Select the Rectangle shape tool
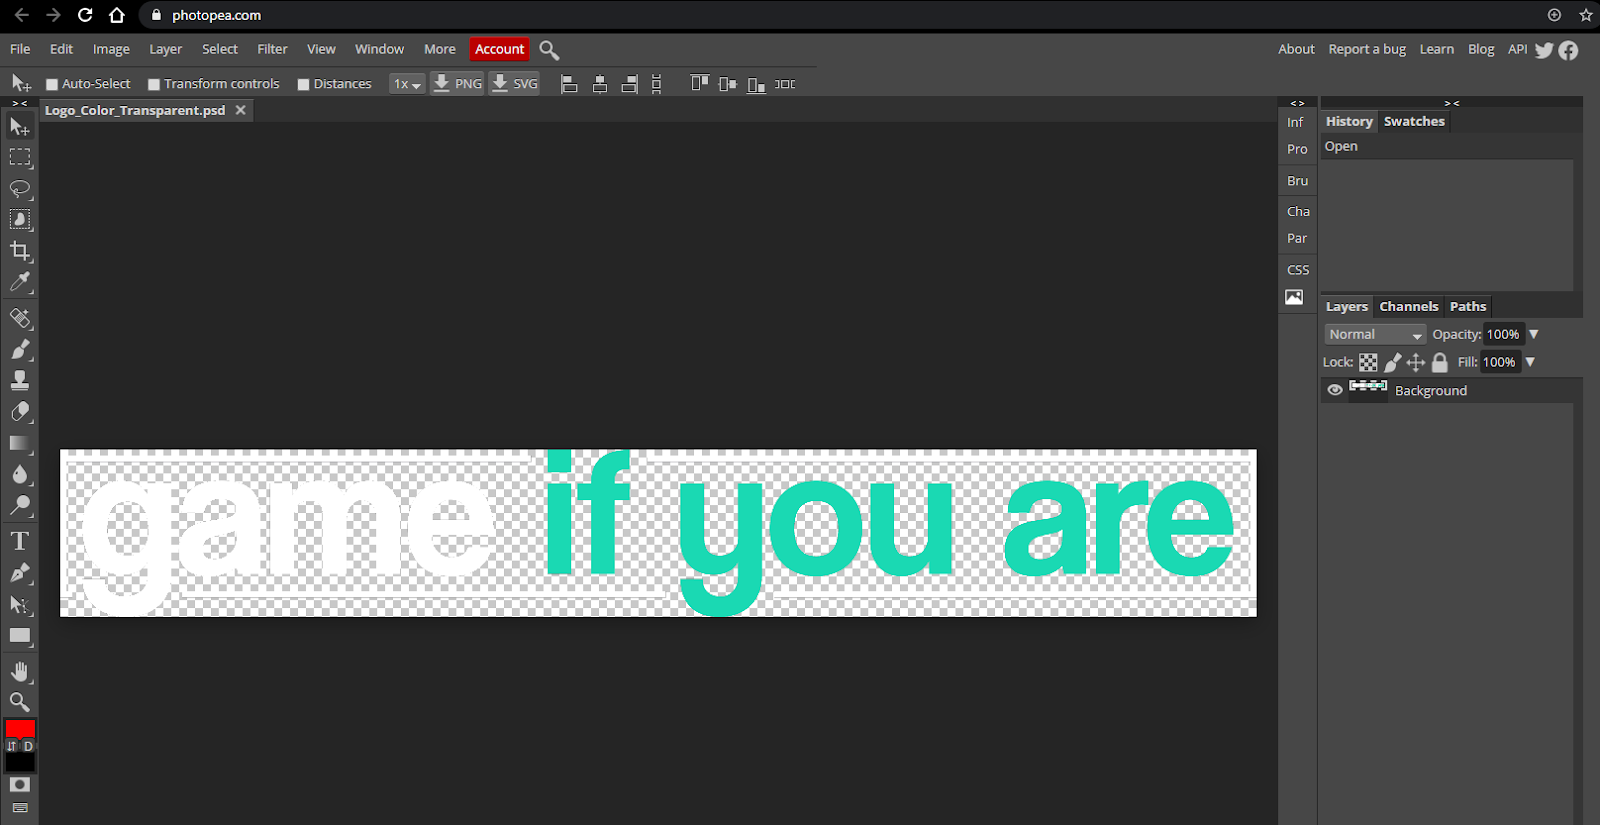Image resolution: width=1600 pixels, height=825 pixels. coord(20,635)
